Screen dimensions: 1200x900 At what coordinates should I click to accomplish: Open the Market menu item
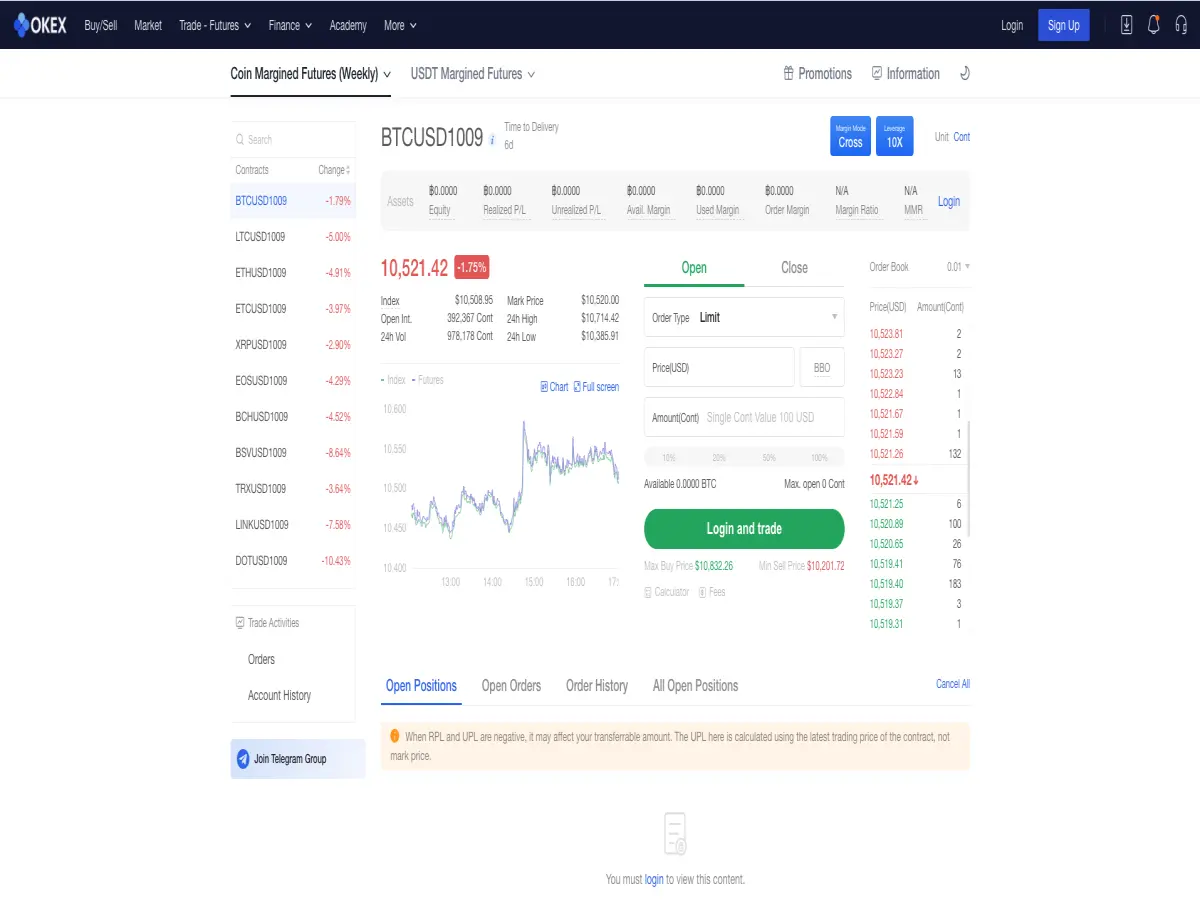[148, 25]
